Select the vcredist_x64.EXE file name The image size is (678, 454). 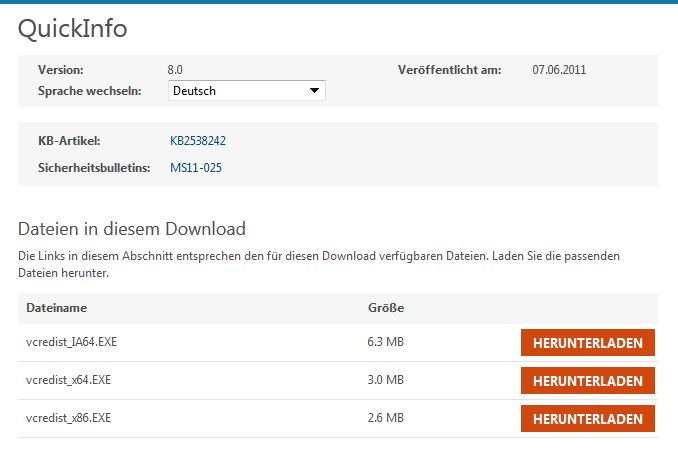[68, 380]
